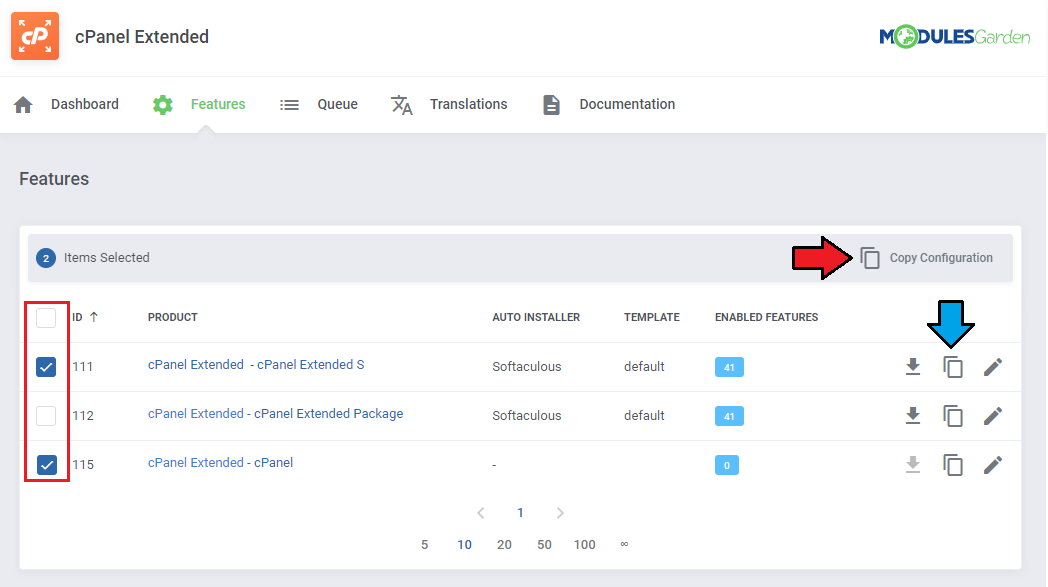Go to previous page with left chevron
Screen dimensions: 1048x587
click(x=481, y=513)
